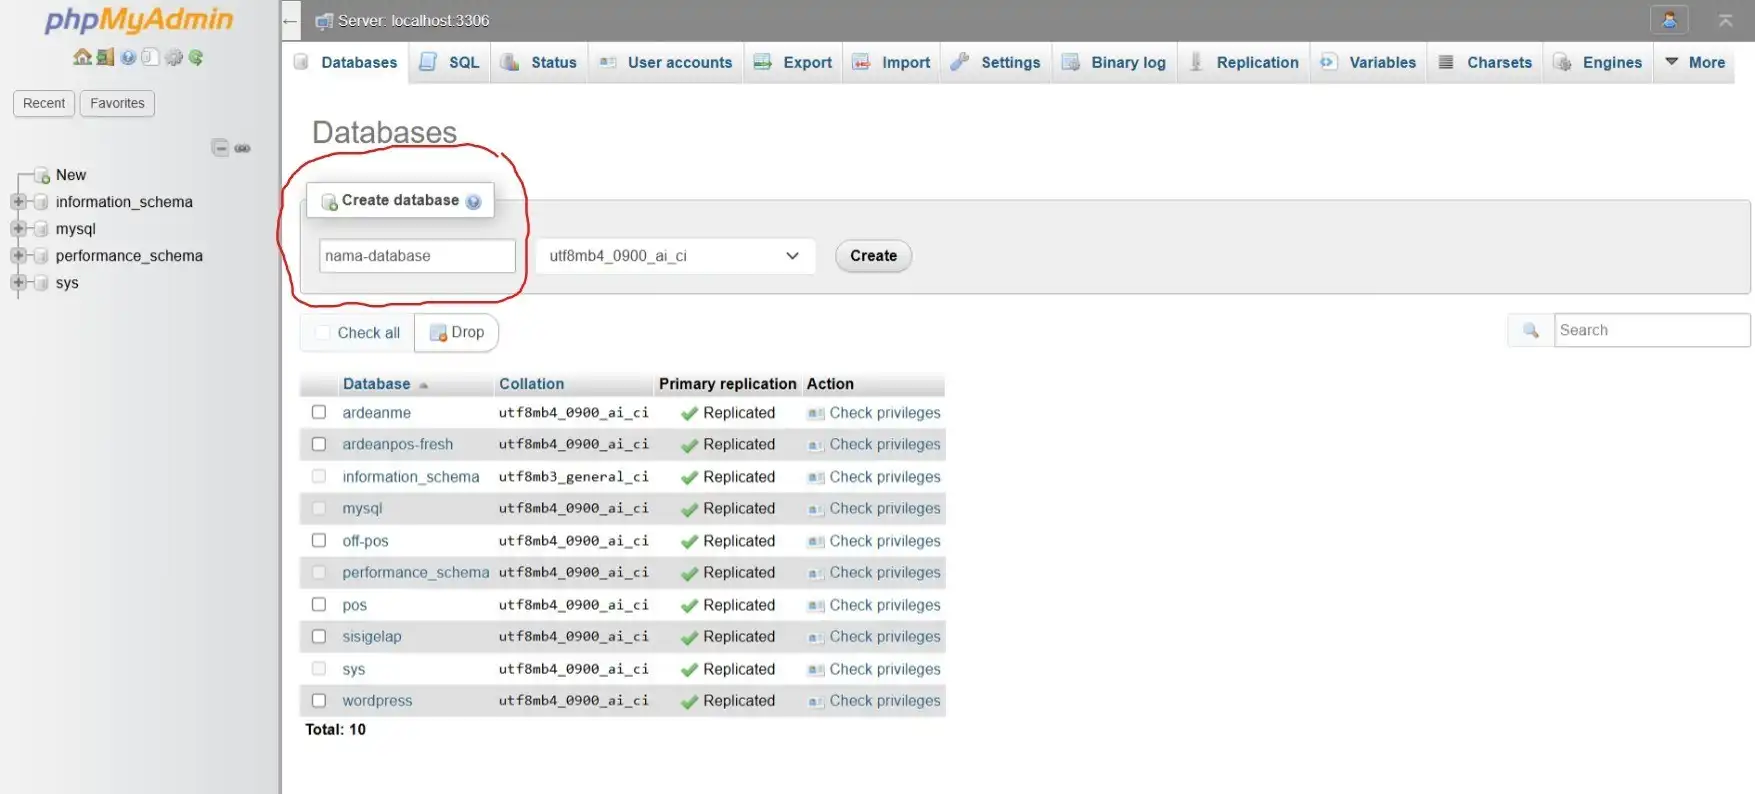Toggle the Check all checkbox

pos(322,332)
